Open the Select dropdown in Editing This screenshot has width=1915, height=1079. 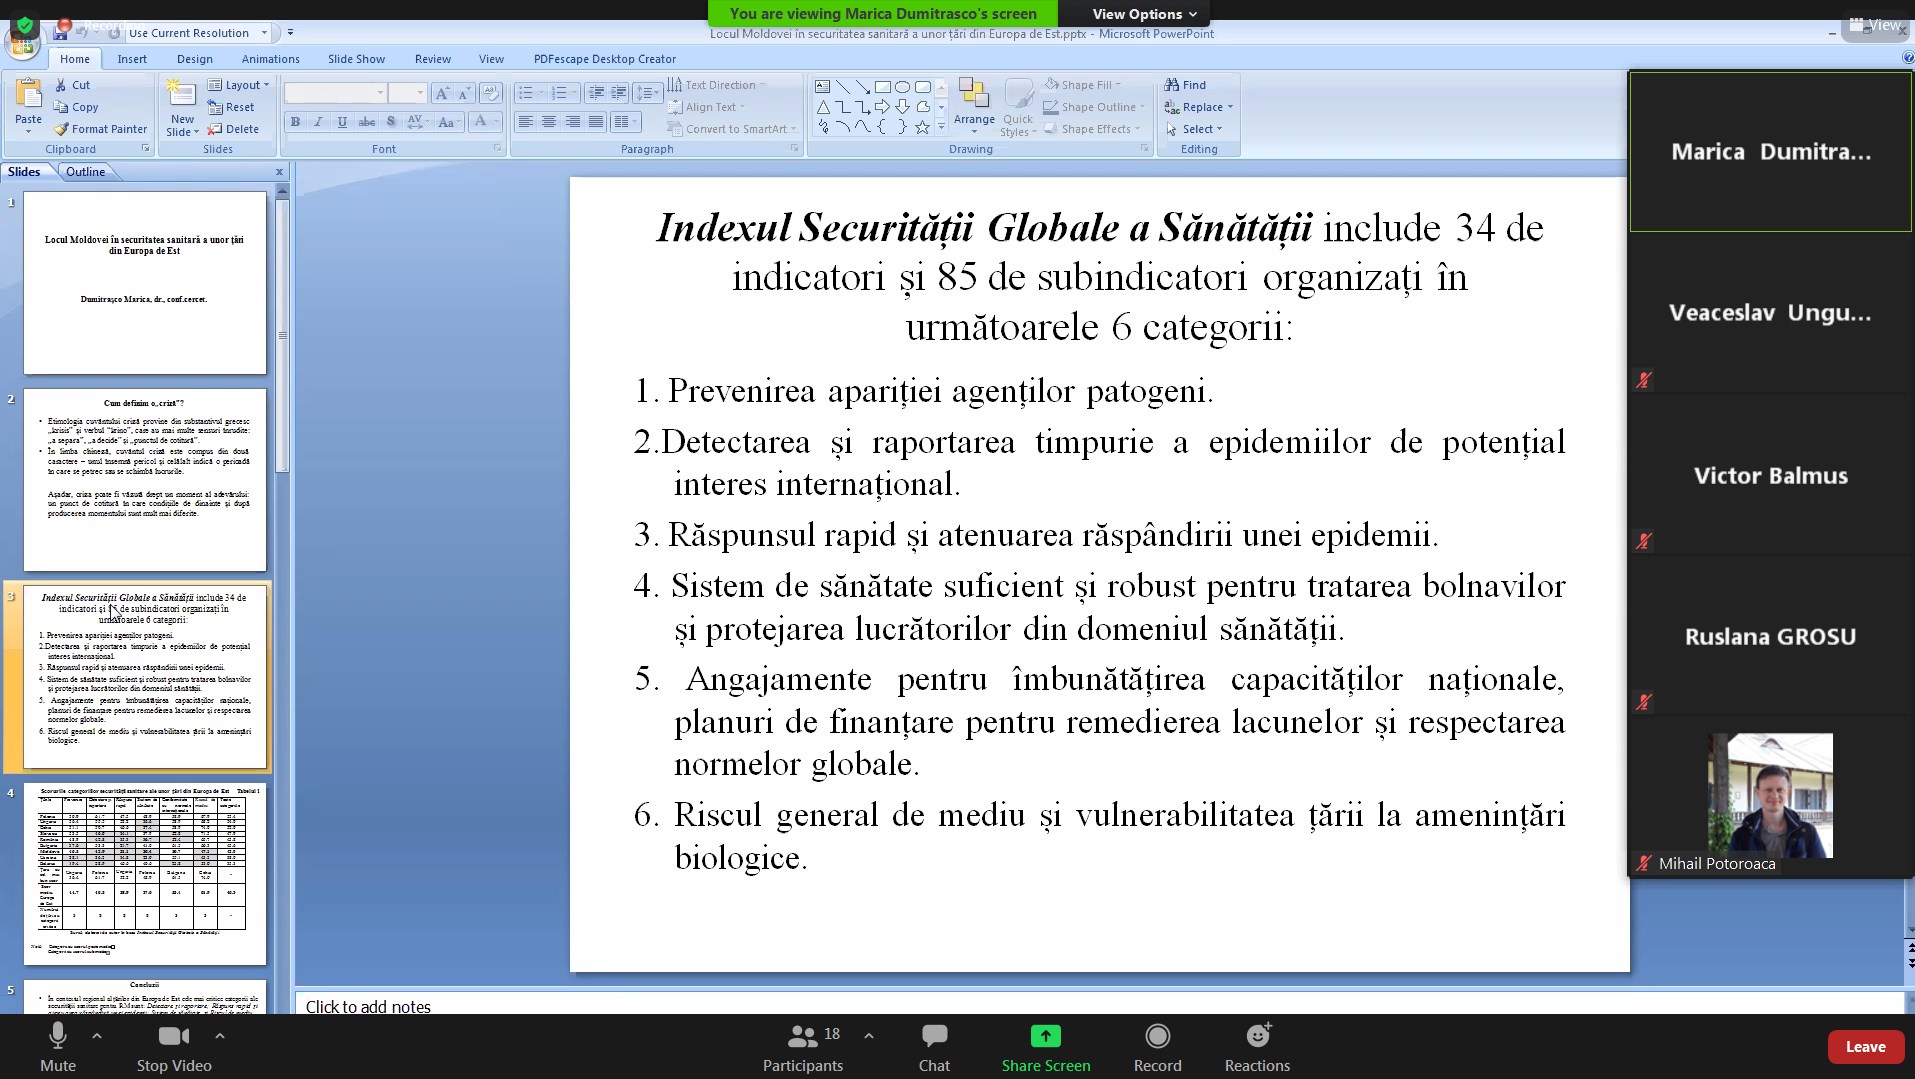[x=1193, y=129]
